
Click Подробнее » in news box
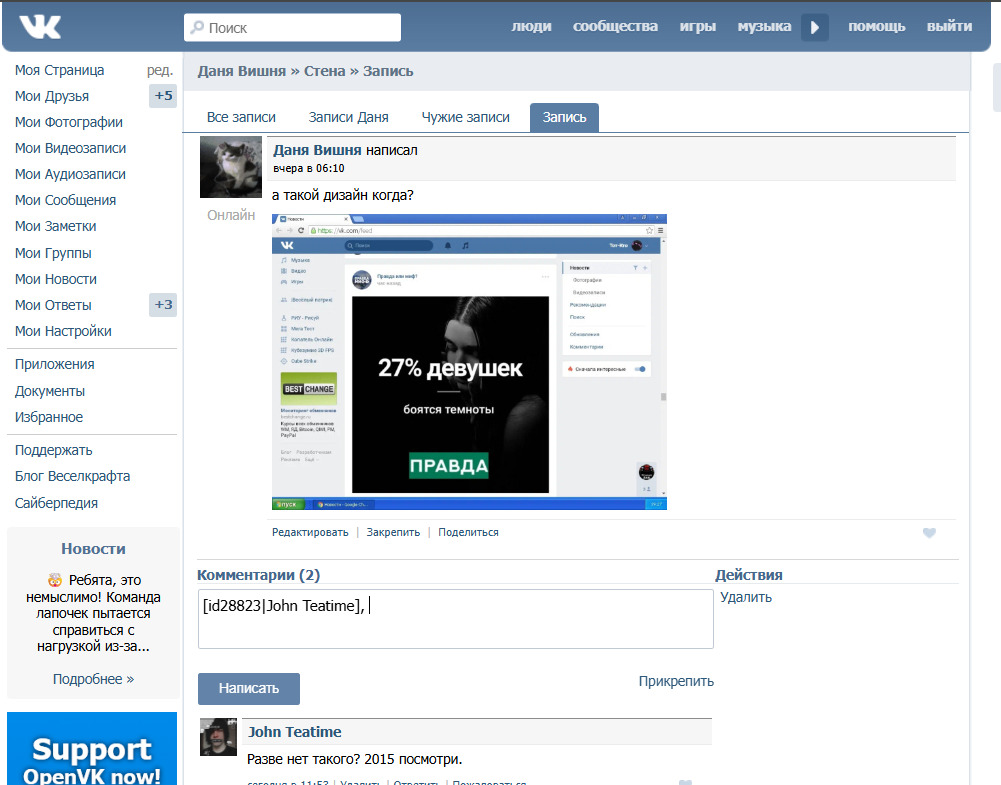click(93, 679)
